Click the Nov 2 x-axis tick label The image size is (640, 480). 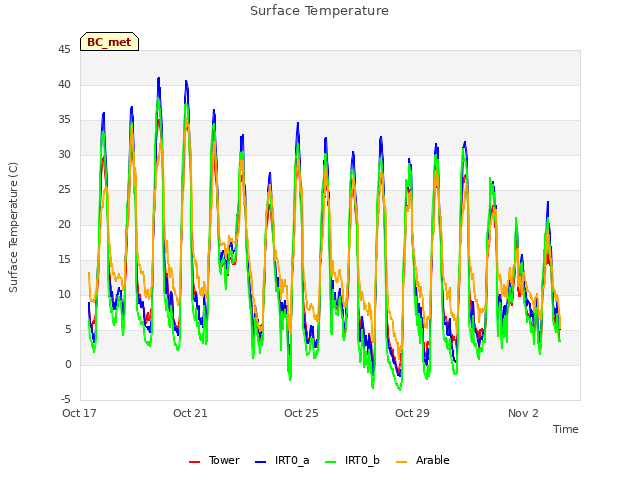pyautogui.click(x=523, y=413)
